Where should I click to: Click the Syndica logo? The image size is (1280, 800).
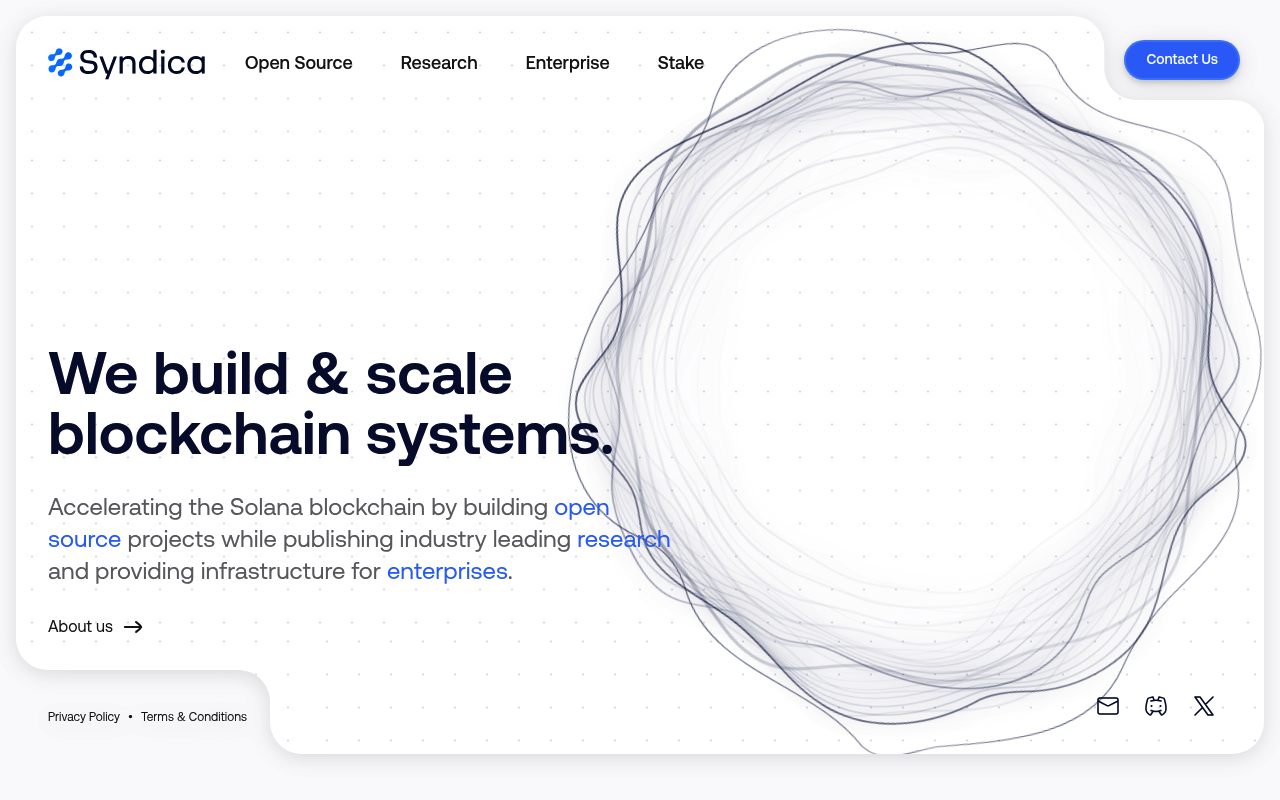[126, 63]
